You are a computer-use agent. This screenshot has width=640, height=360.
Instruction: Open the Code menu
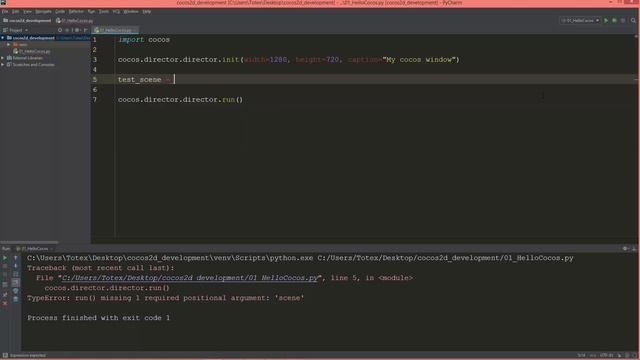tap(60, 11)
